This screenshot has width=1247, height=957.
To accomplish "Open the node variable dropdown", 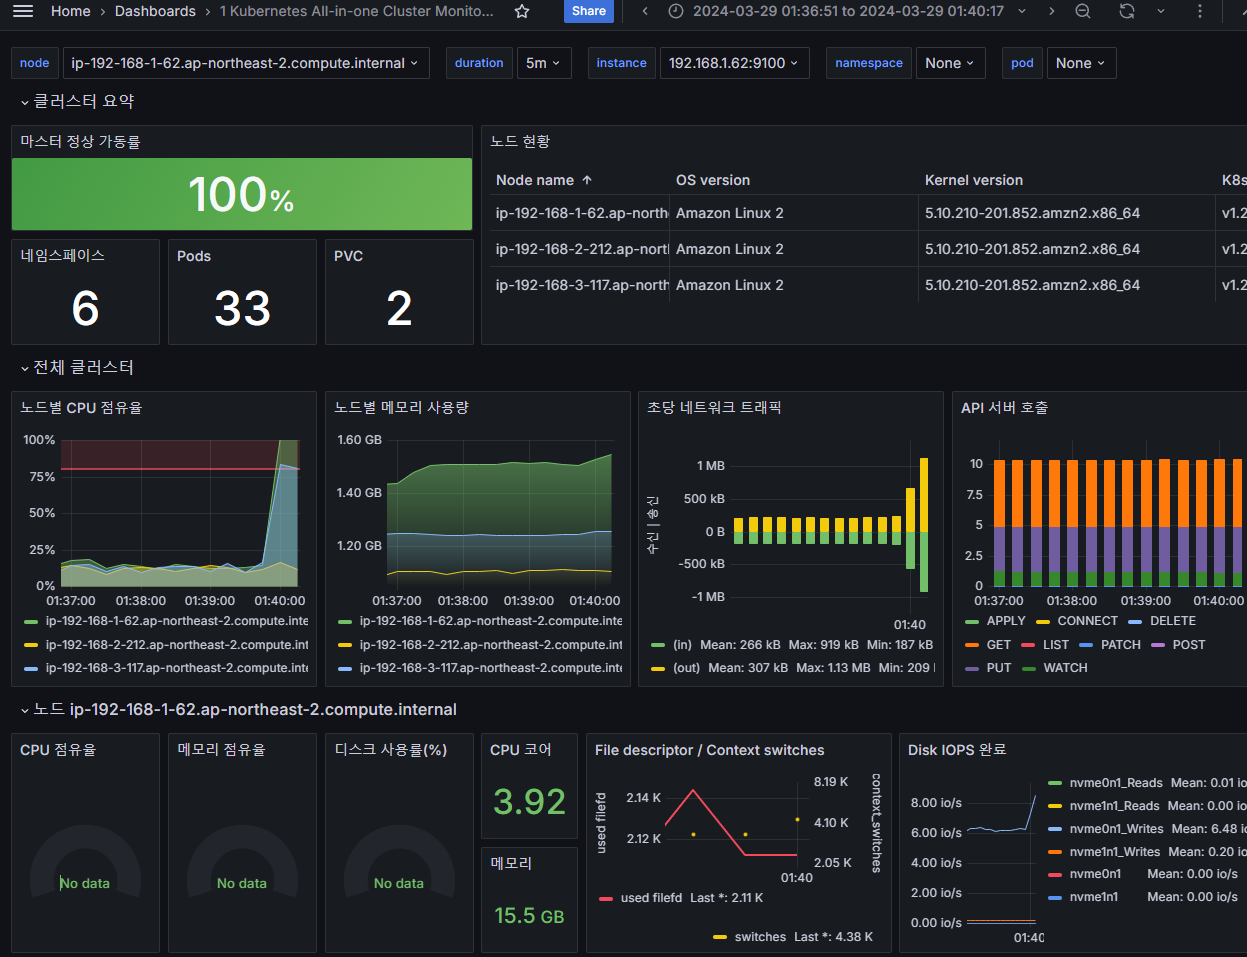I will (x=245, y=63).
